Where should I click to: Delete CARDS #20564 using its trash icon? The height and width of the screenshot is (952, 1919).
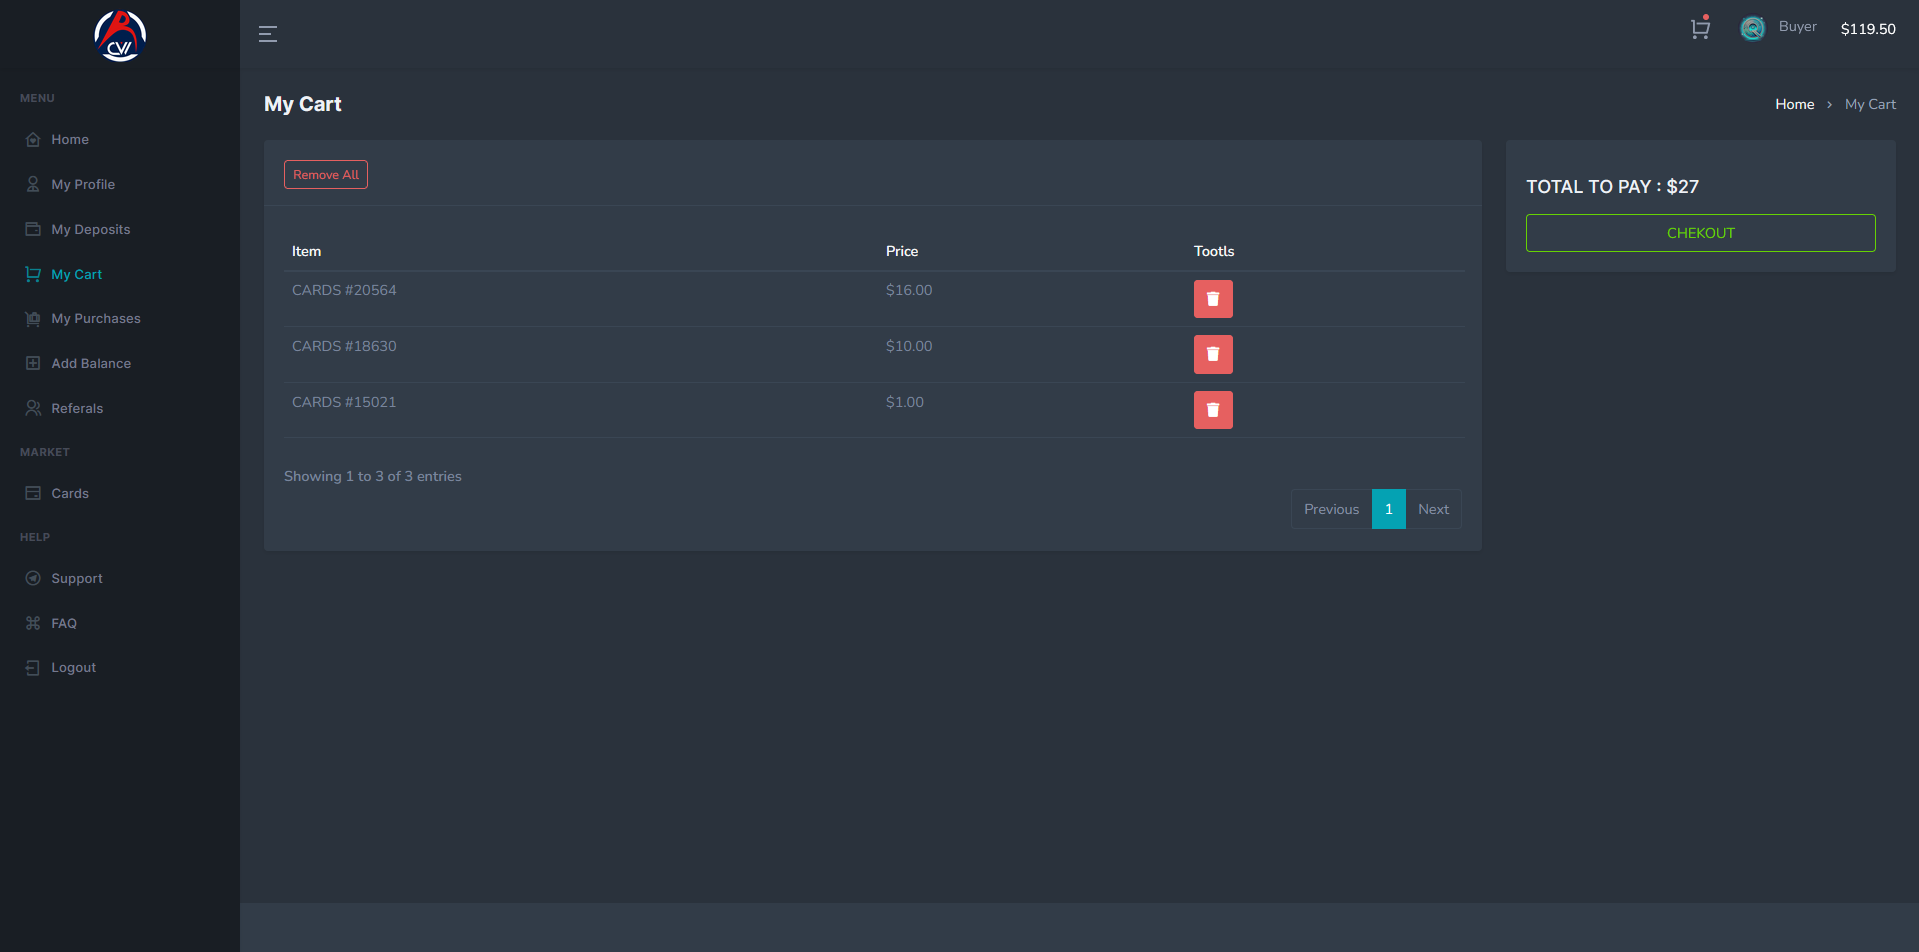coord(1213,299)
